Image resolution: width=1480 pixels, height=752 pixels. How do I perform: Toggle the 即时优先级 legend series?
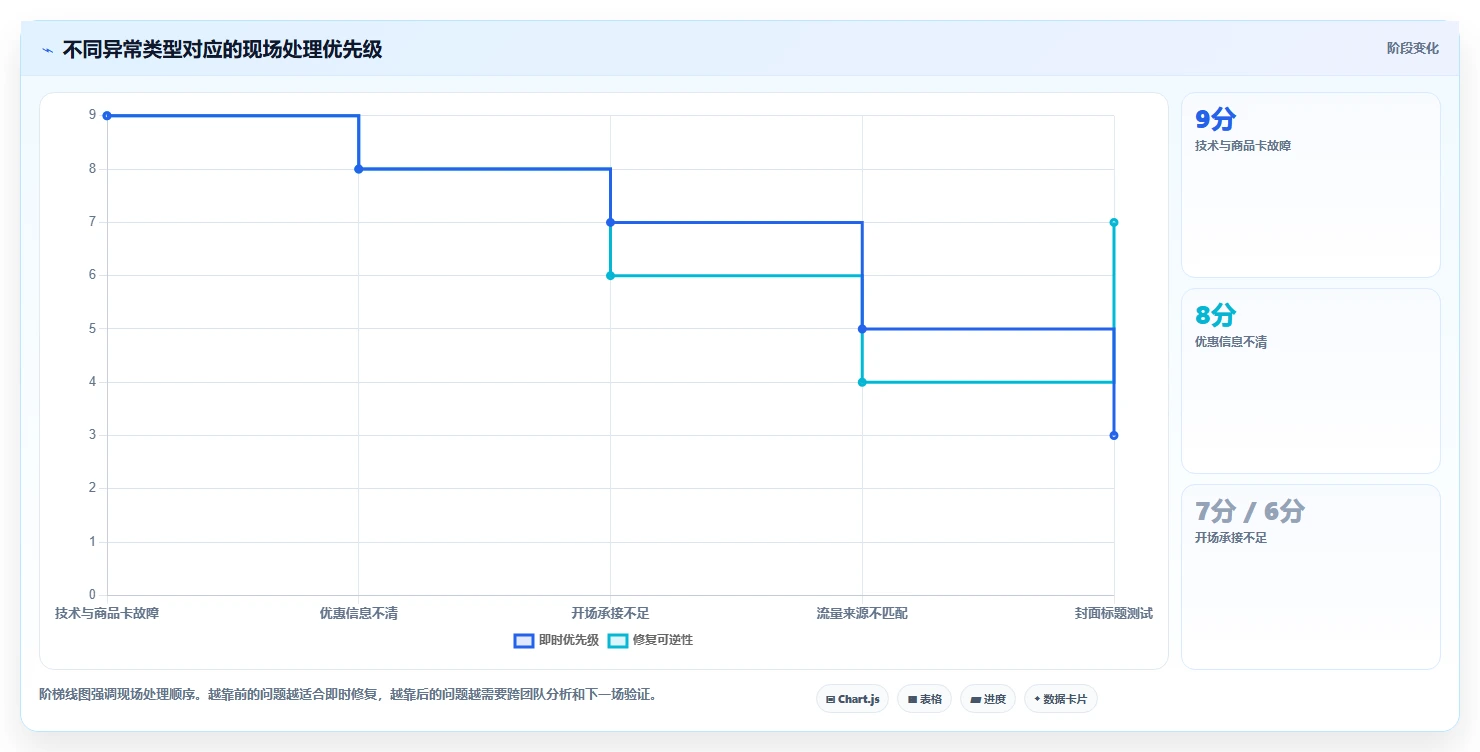(x=556, y=640)
